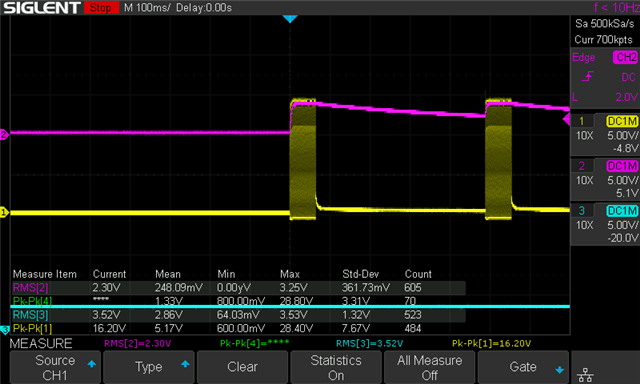Toggle the All Measure Off softkey
The image size is (640, 384).
tap(429, 367)
